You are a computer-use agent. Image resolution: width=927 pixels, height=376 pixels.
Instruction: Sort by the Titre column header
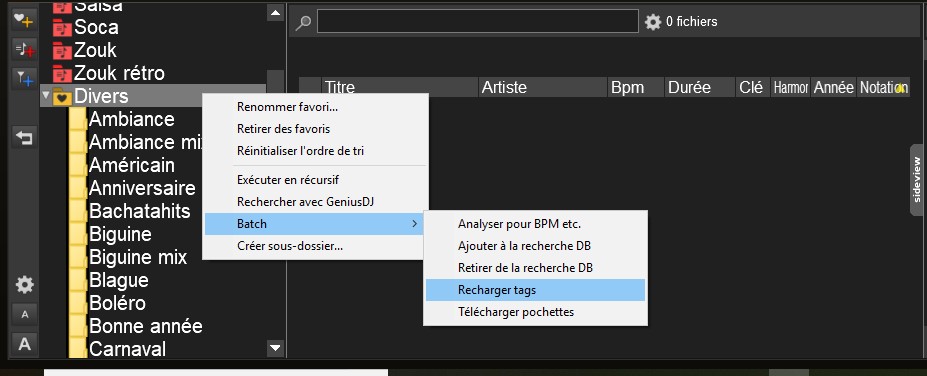point(400,87)
